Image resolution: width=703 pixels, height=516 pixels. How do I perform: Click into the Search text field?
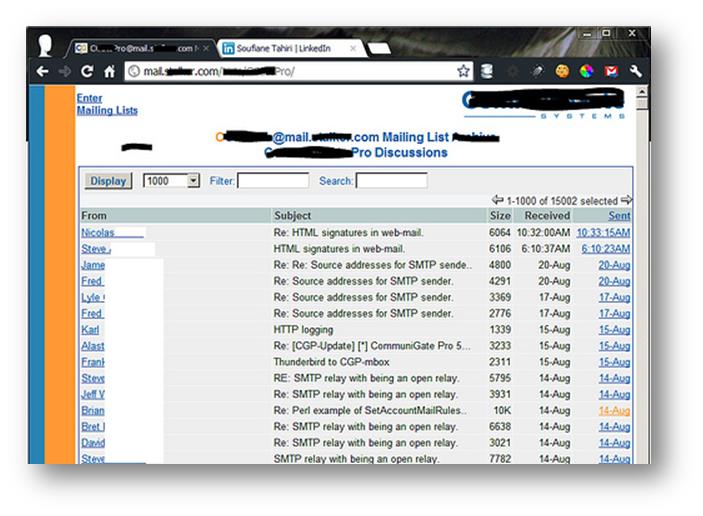tap(391, 181)
